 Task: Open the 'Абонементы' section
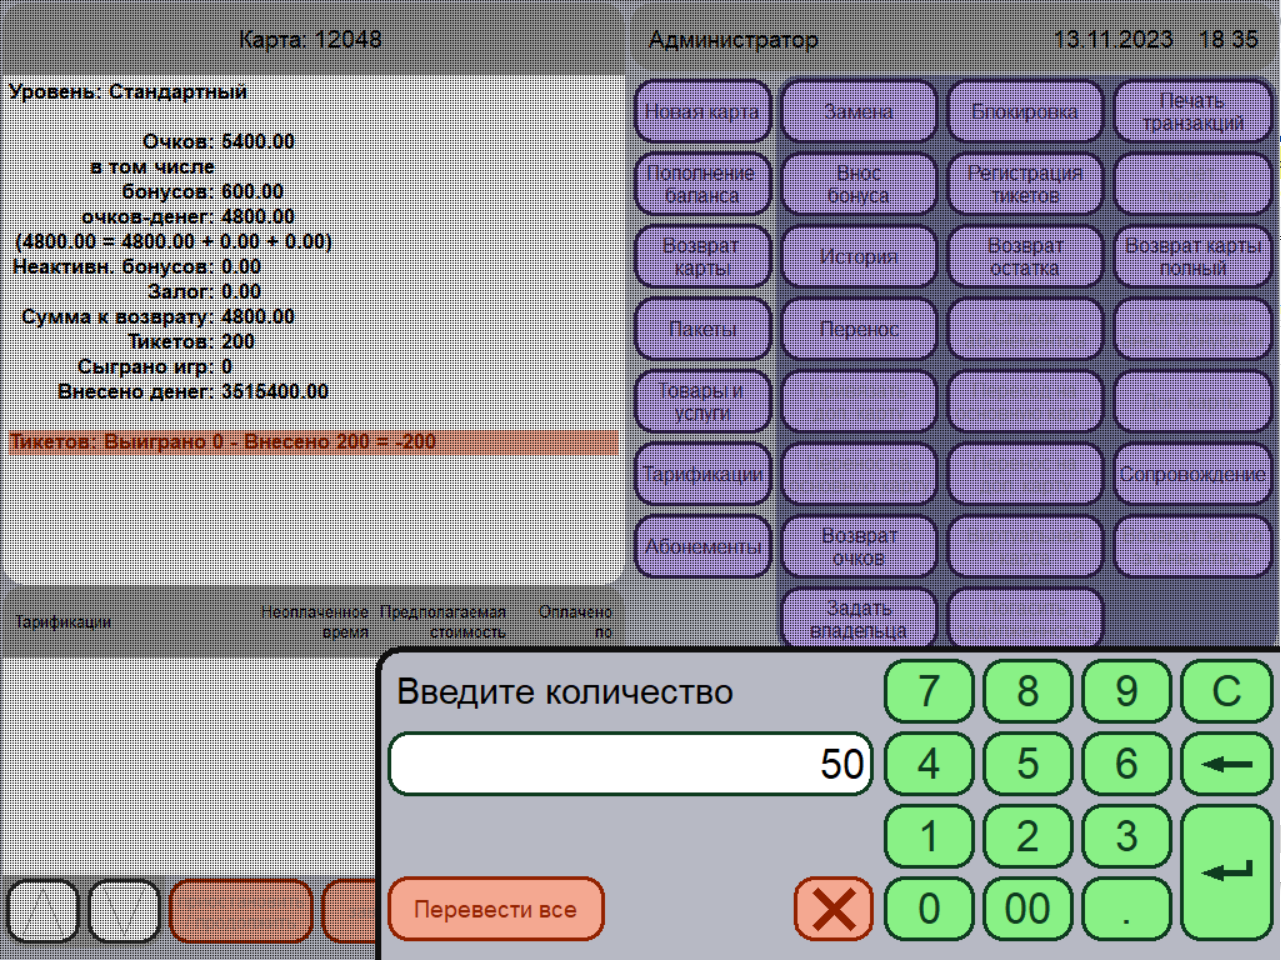[x=702, y=546]
